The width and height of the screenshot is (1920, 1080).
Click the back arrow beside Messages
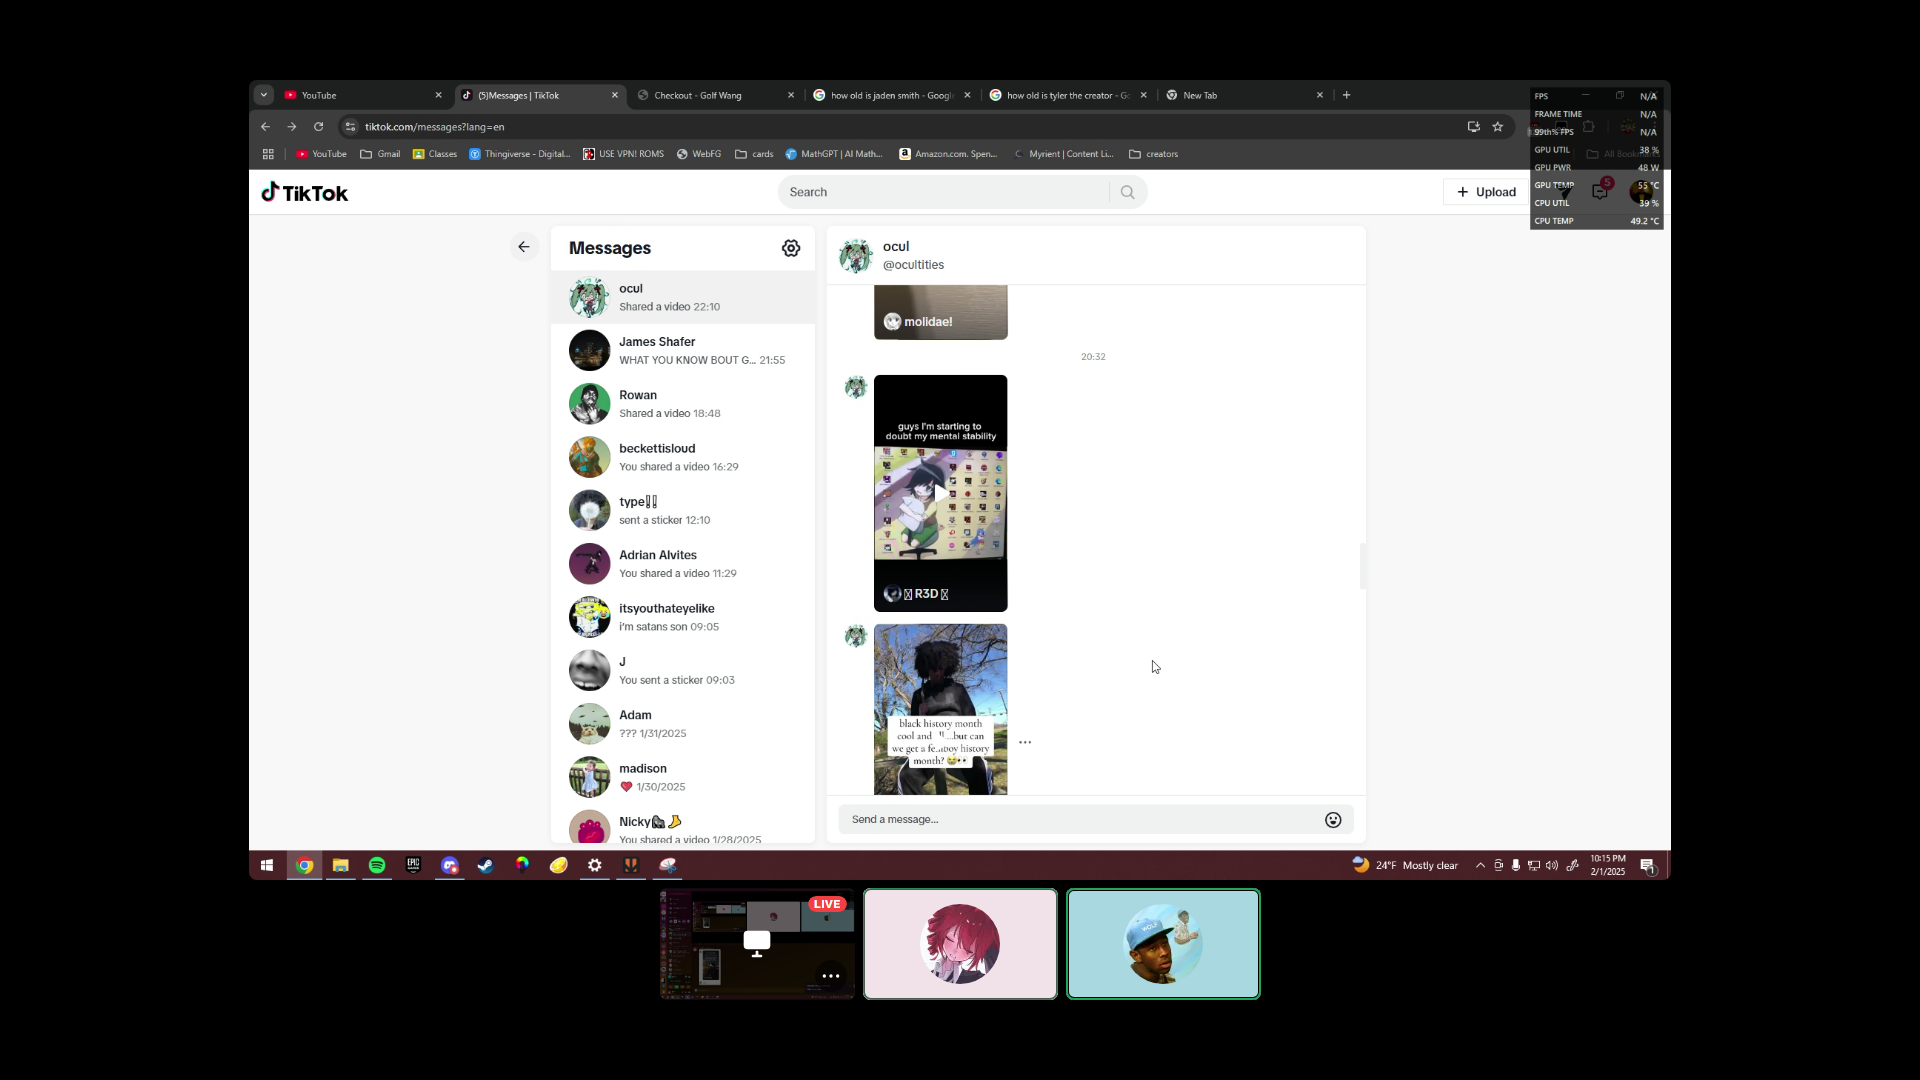click(x=524, y=247)
